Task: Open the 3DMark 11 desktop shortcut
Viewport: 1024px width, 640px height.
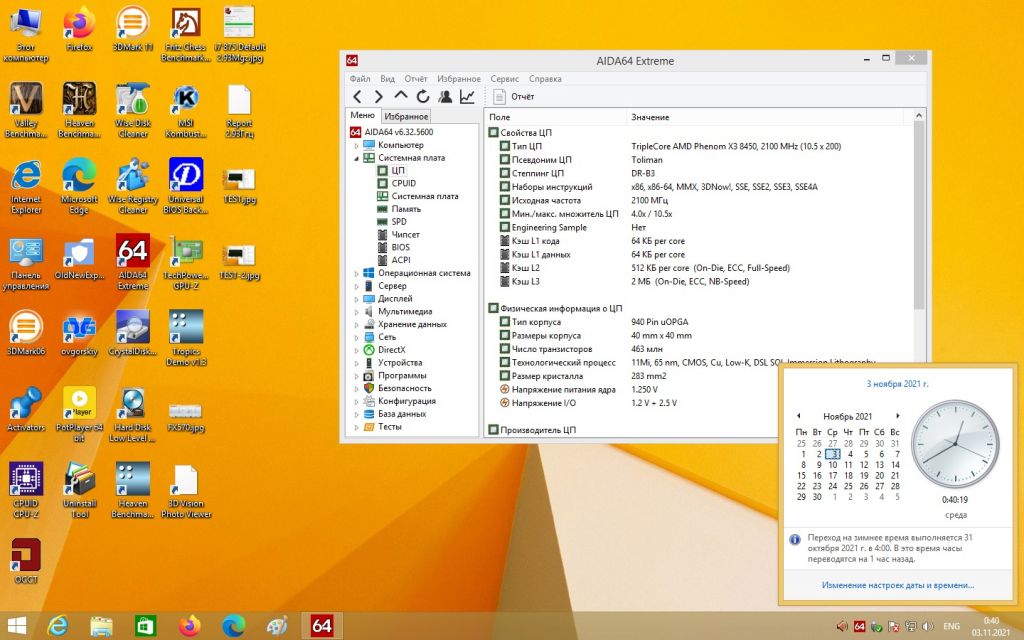Action: pos(133,29)
